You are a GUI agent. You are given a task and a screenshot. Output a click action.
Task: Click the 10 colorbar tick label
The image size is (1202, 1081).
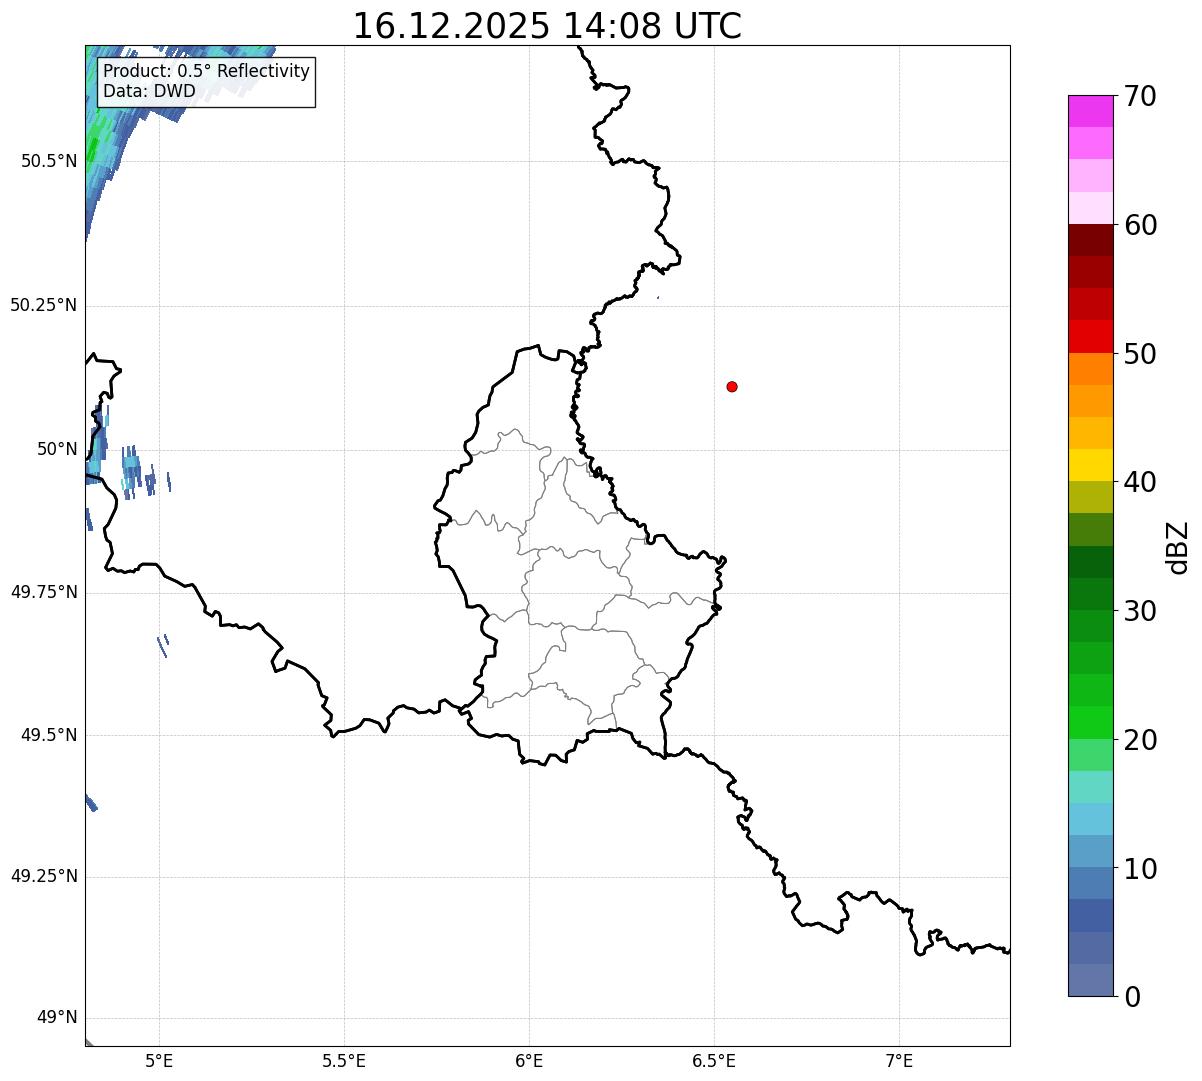click(1140, 869)
